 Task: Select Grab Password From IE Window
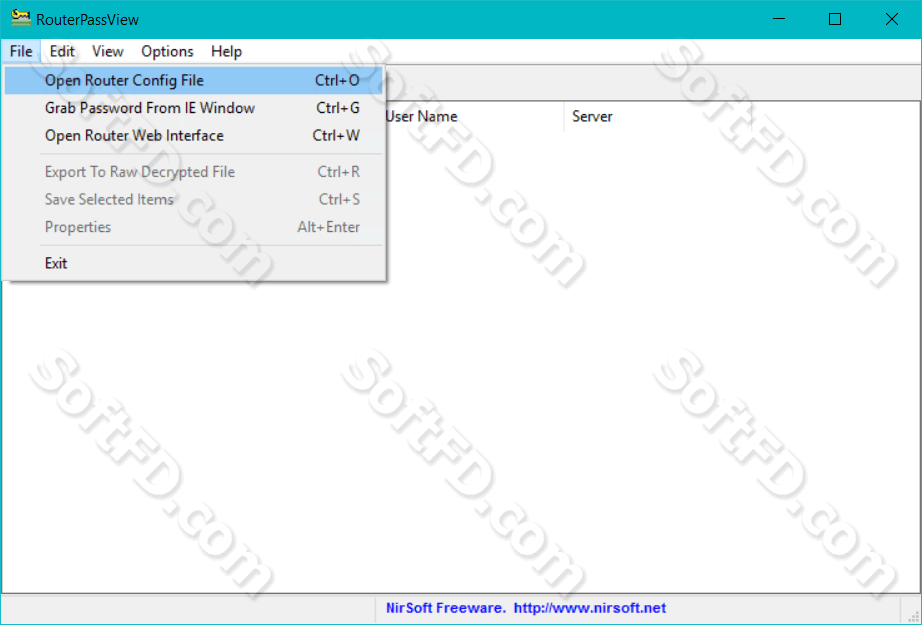193,108
